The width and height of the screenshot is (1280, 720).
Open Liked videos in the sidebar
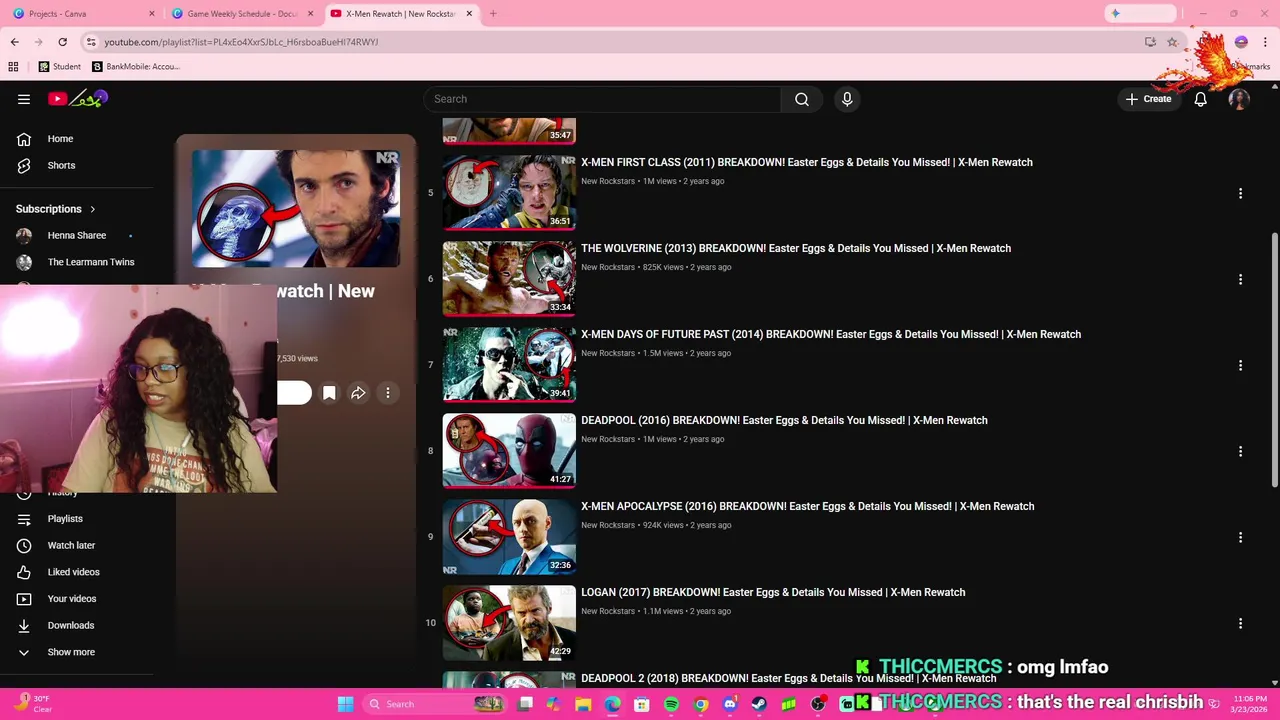click(73, 572)
